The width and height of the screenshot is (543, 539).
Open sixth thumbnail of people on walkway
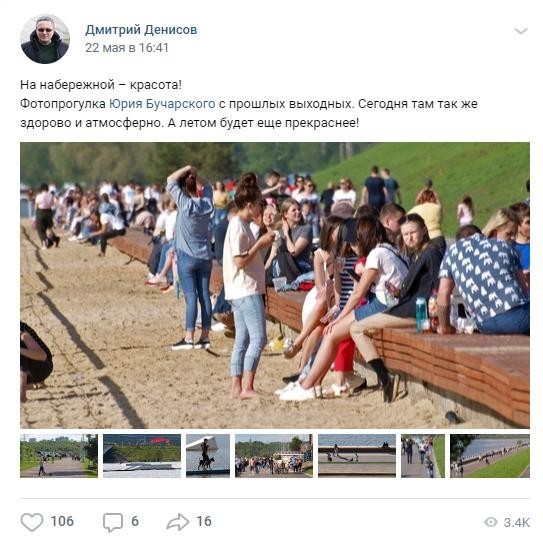pyautogui.click(x=423, y=456)
